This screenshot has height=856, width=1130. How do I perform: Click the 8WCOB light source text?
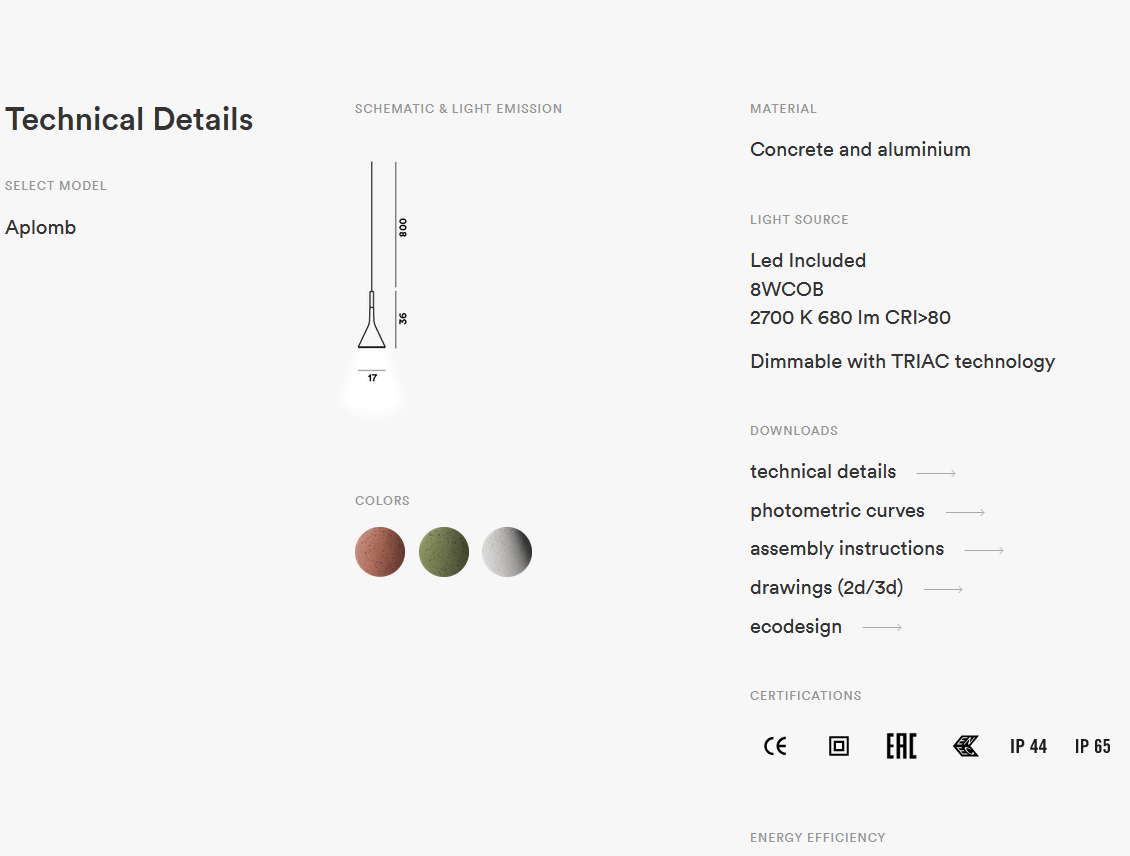point(787,290)
